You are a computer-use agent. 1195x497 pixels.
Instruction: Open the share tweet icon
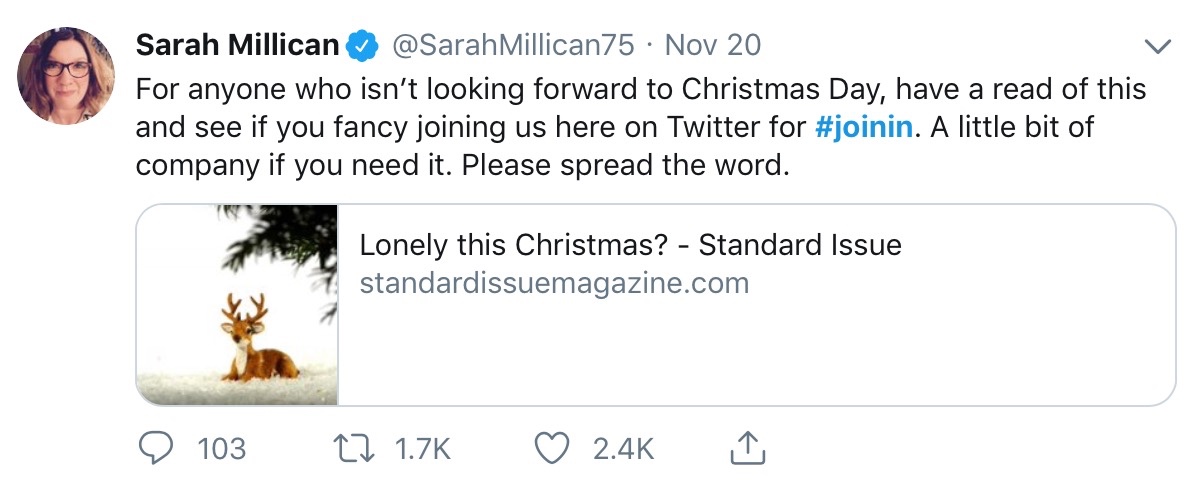point(746,448)
